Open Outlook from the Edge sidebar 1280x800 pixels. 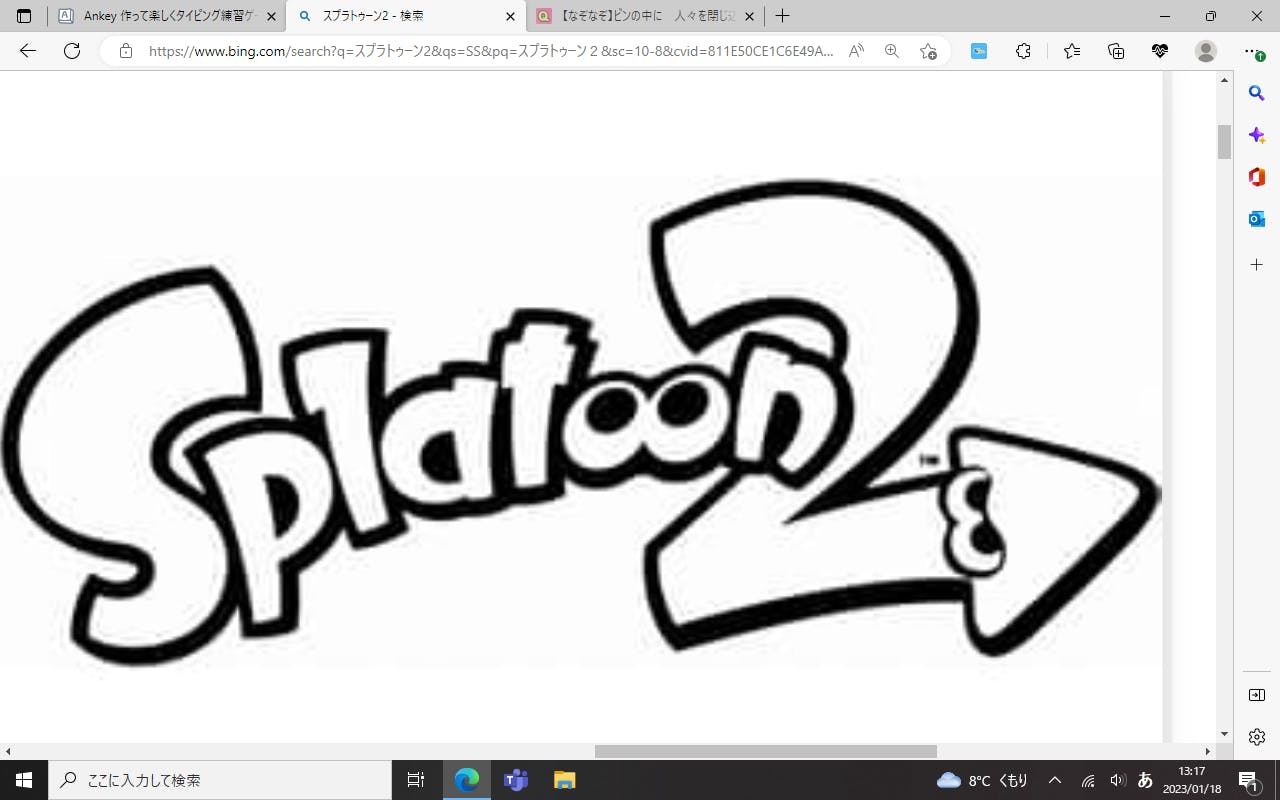tap(1257, 219)
